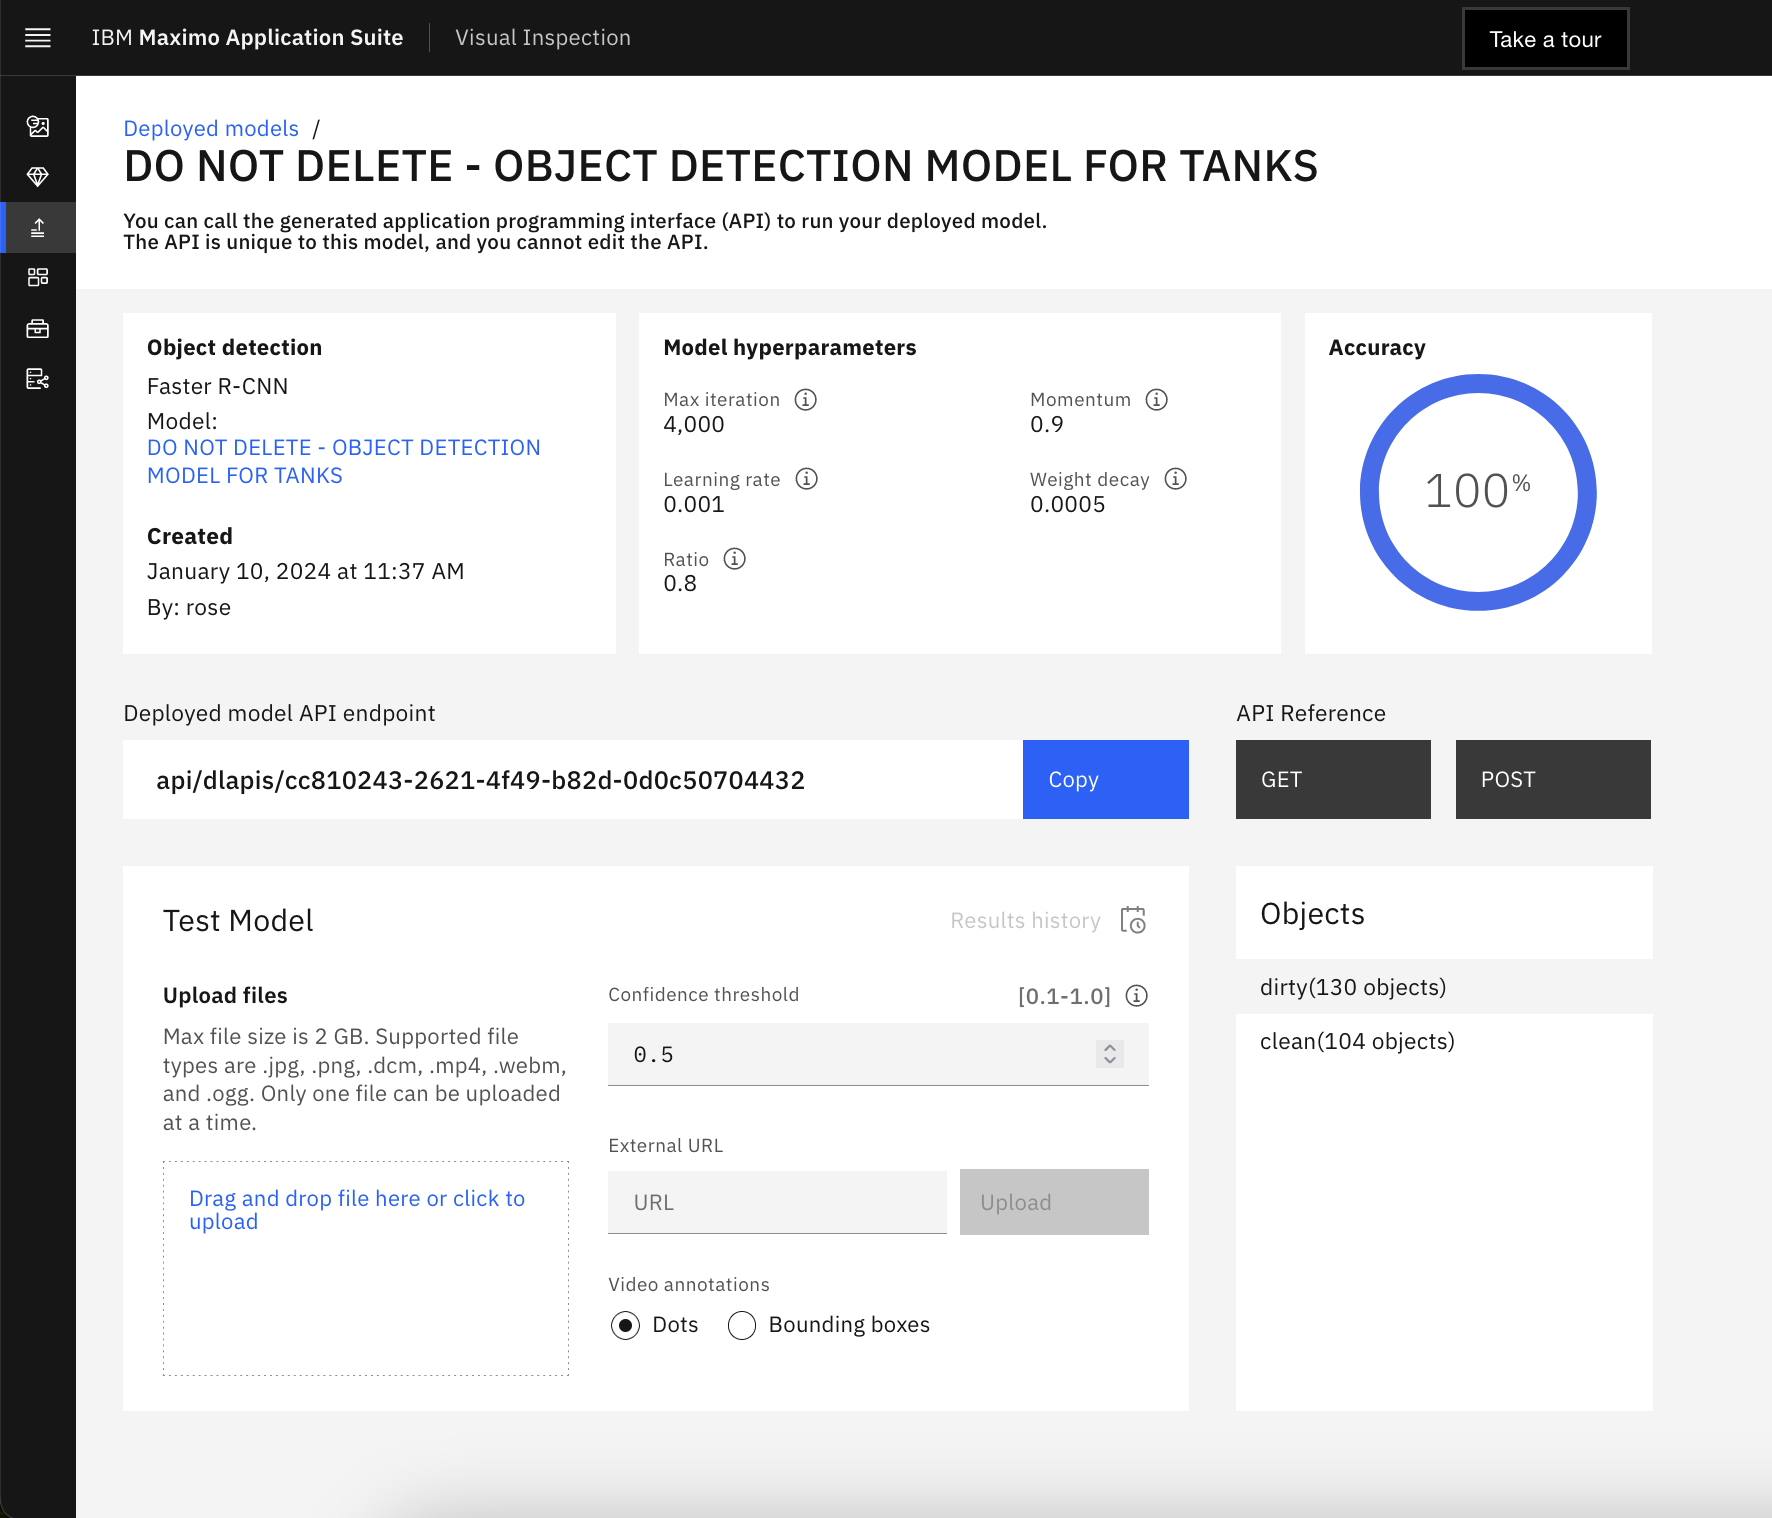The height and width of the screenshot is (1518, 1772).
Task: Click the [0.1-1.0] range hint
Action: 1064,996
